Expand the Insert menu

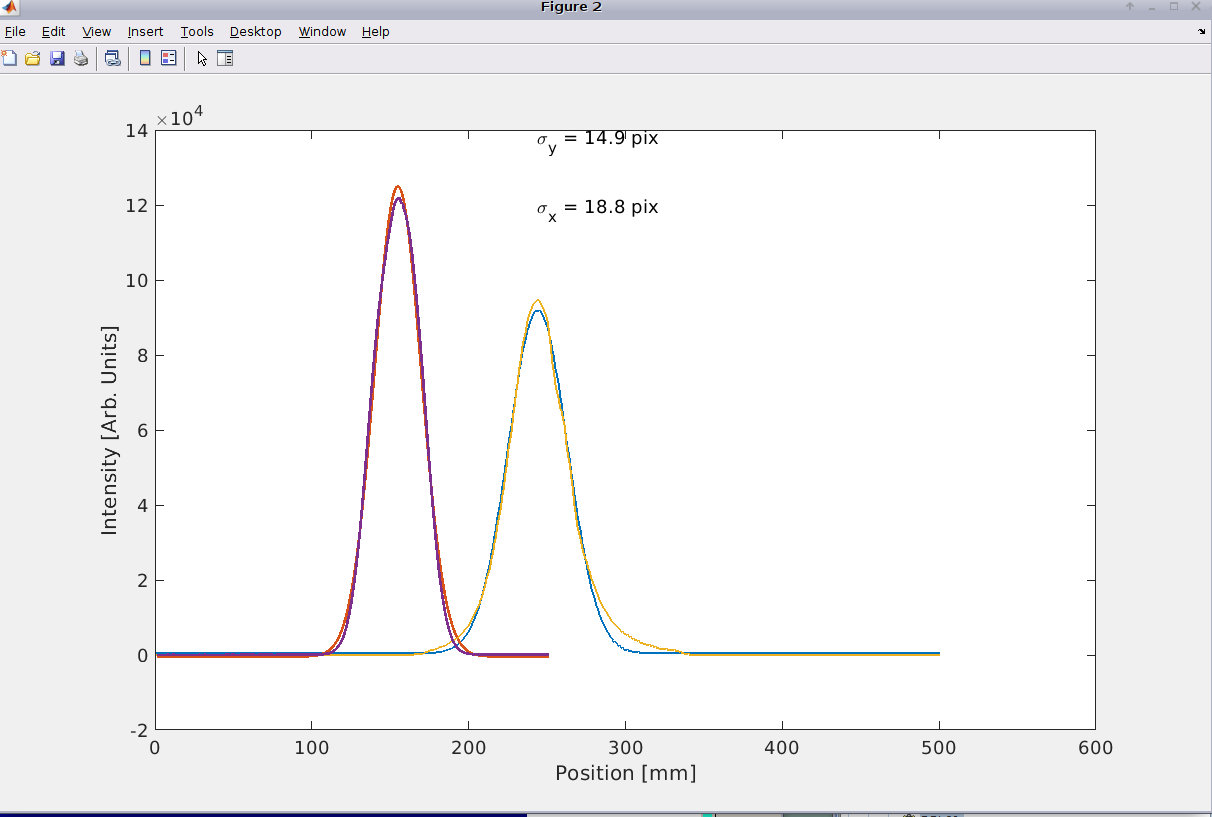[x=145, y=32]
